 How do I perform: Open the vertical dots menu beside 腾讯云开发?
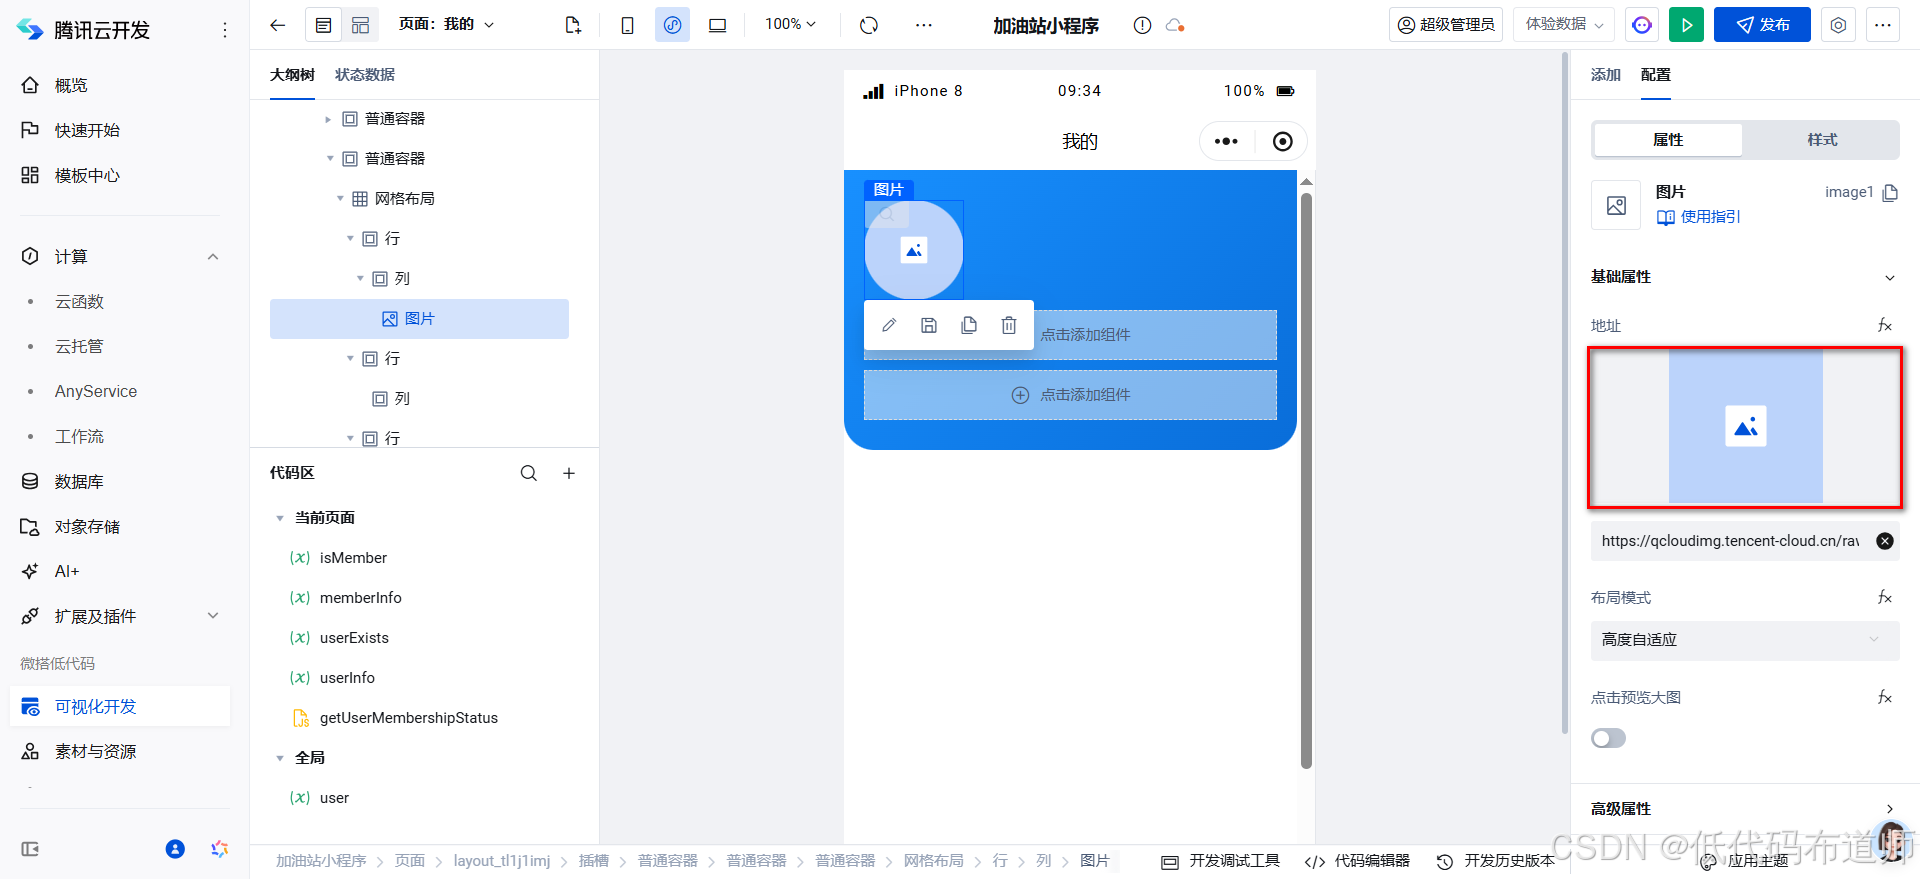point(225,30)
